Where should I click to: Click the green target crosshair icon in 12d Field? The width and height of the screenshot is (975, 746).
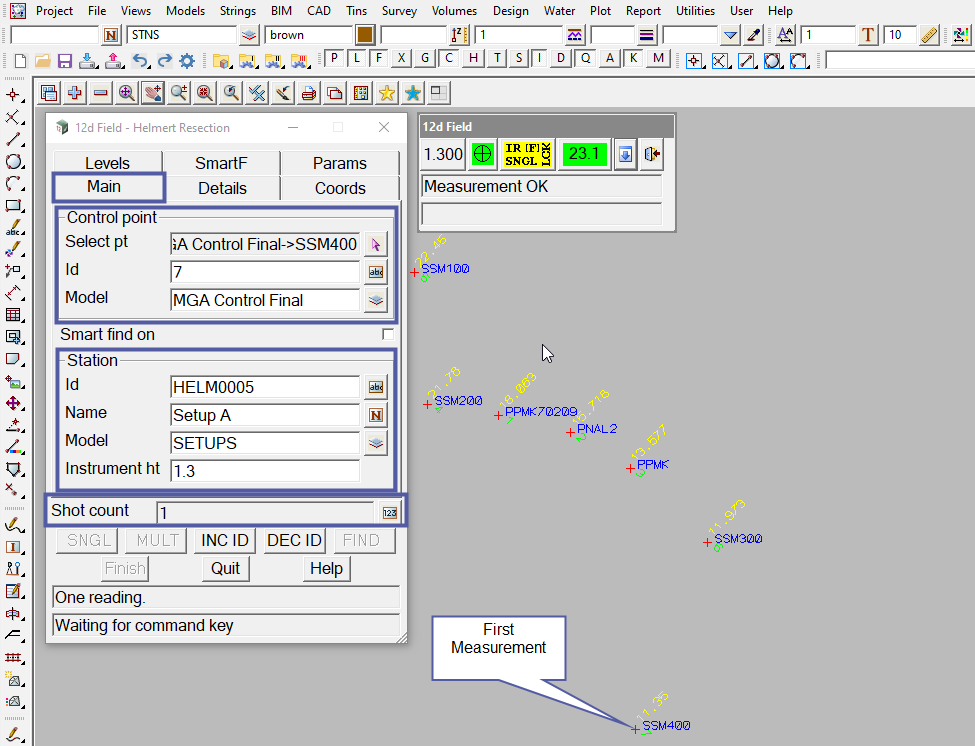point(483,155)
